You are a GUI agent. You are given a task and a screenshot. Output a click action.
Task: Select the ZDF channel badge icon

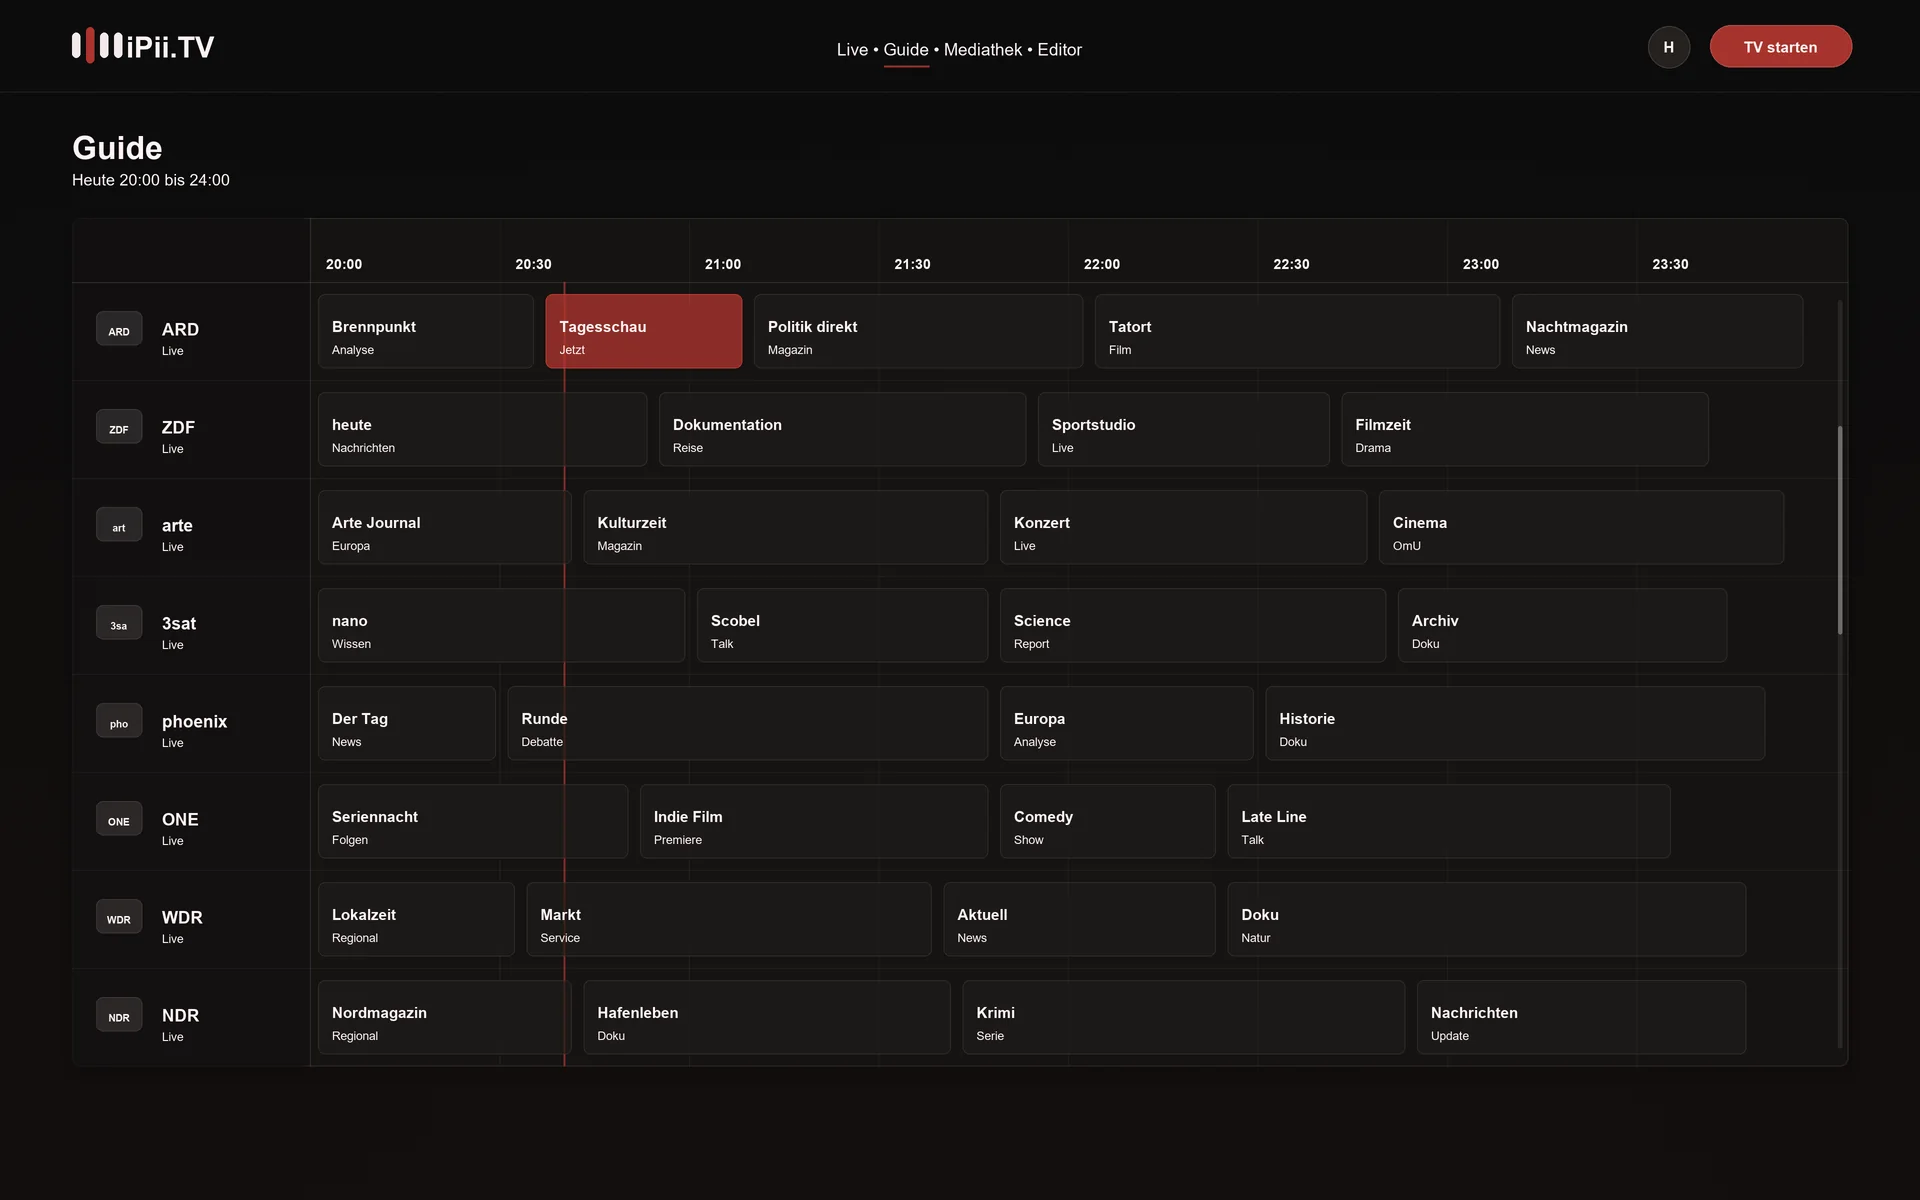coord(119,427)
